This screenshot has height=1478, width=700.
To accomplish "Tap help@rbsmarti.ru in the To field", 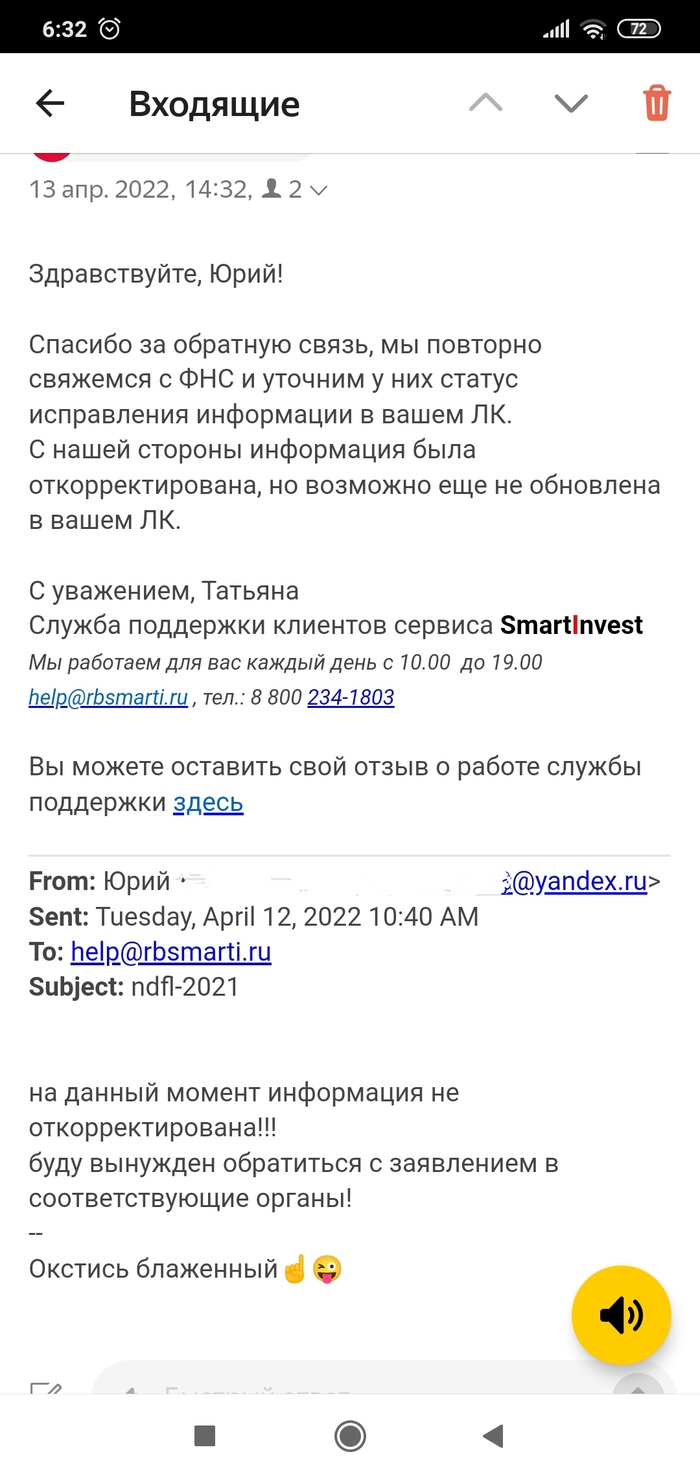I will pos(171,952).
